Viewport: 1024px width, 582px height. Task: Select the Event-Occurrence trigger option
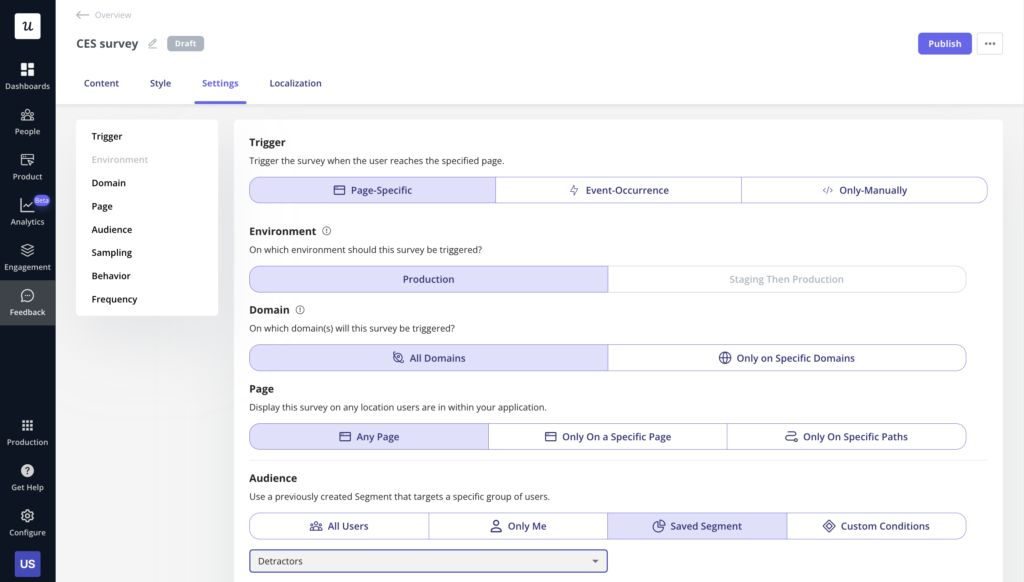point(618,189)
